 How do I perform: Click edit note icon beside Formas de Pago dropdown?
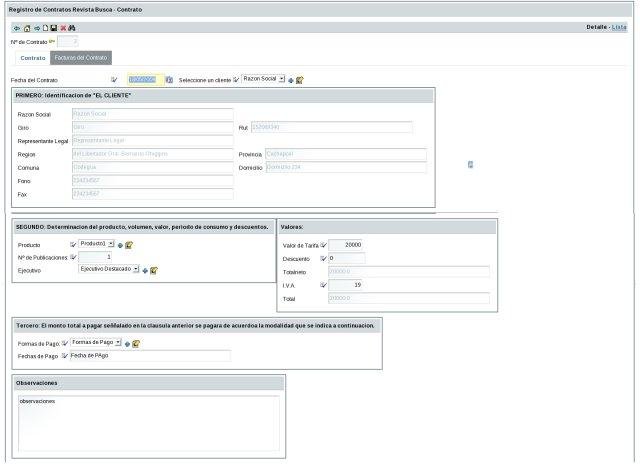(136, 344)
